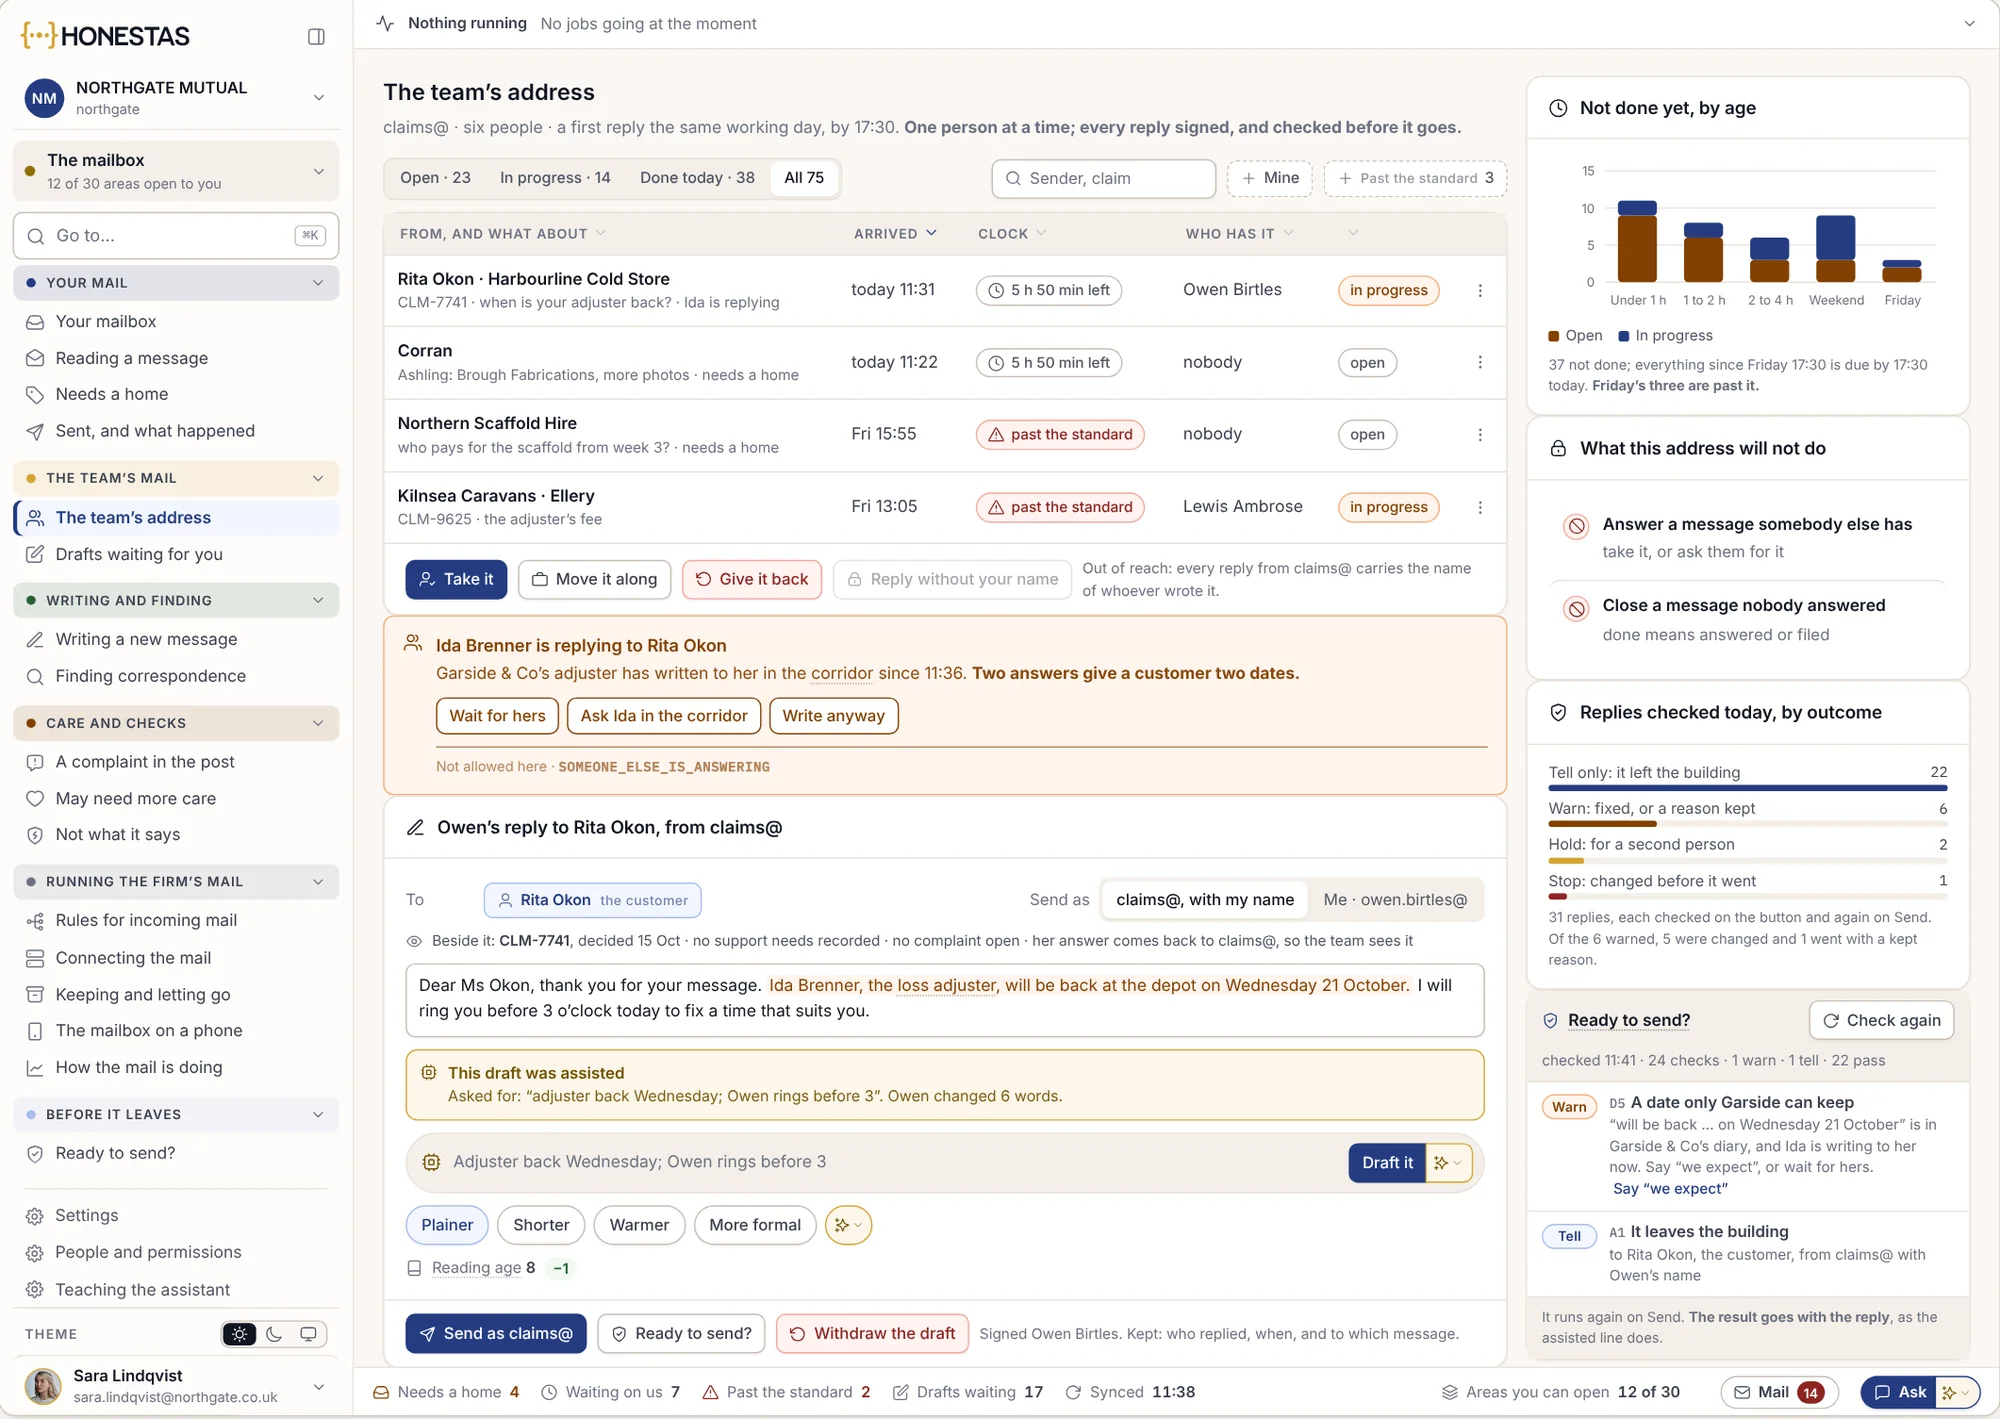The height and width of the screenshot is (1419, 2000).
Task: Click the Check again button
Action: (x=1881, y=1020)
